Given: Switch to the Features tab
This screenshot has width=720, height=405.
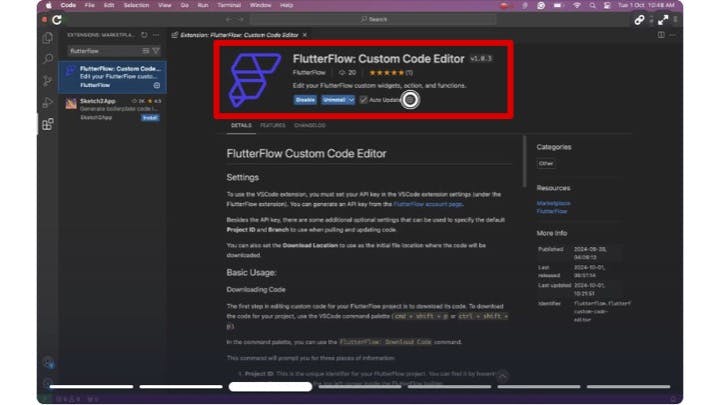Looking at the screenshot, I should [x=273, y=125].
